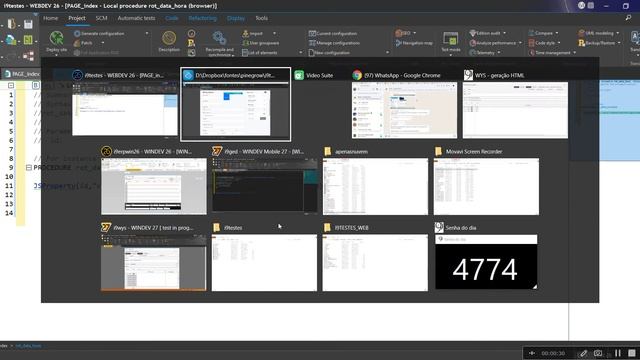Click the Edition audit icon
Screen dimensions: 640x360
pyautogui.click(x=473, y=33)
